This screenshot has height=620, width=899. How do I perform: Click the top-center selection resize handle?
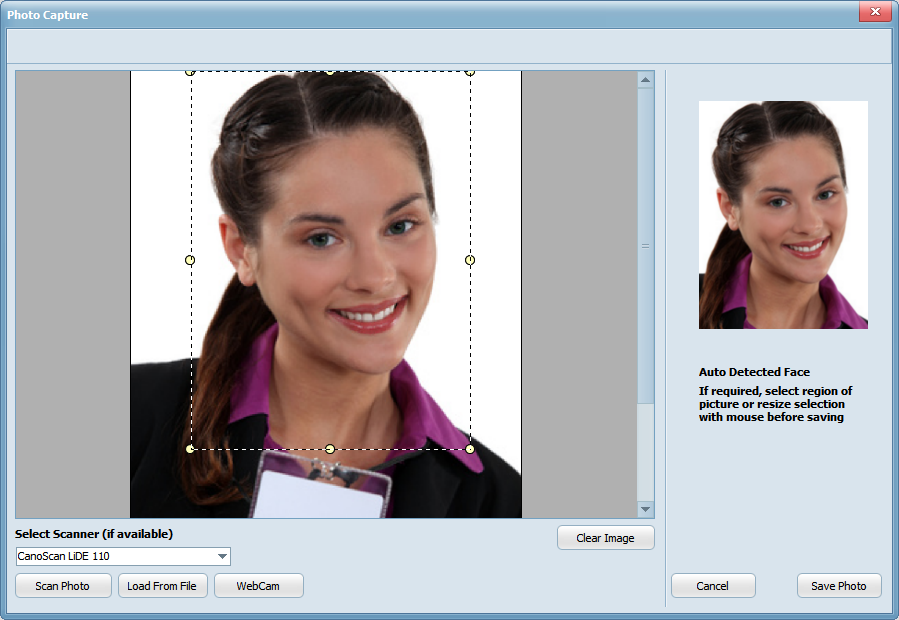point(330,72)
